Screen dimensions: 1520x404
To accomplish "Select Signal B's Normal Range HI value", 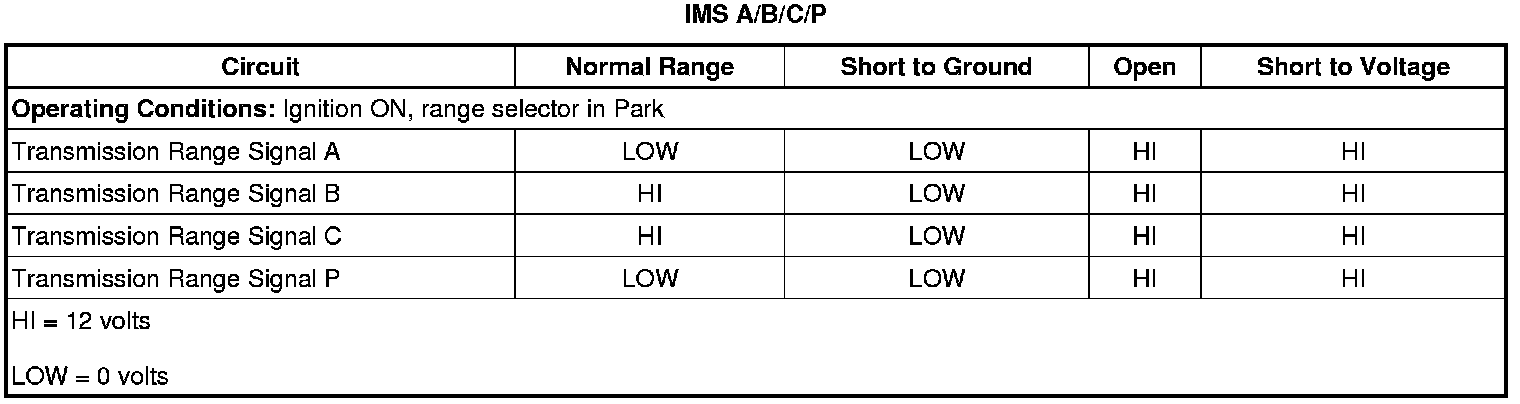I will pos(649,194).
